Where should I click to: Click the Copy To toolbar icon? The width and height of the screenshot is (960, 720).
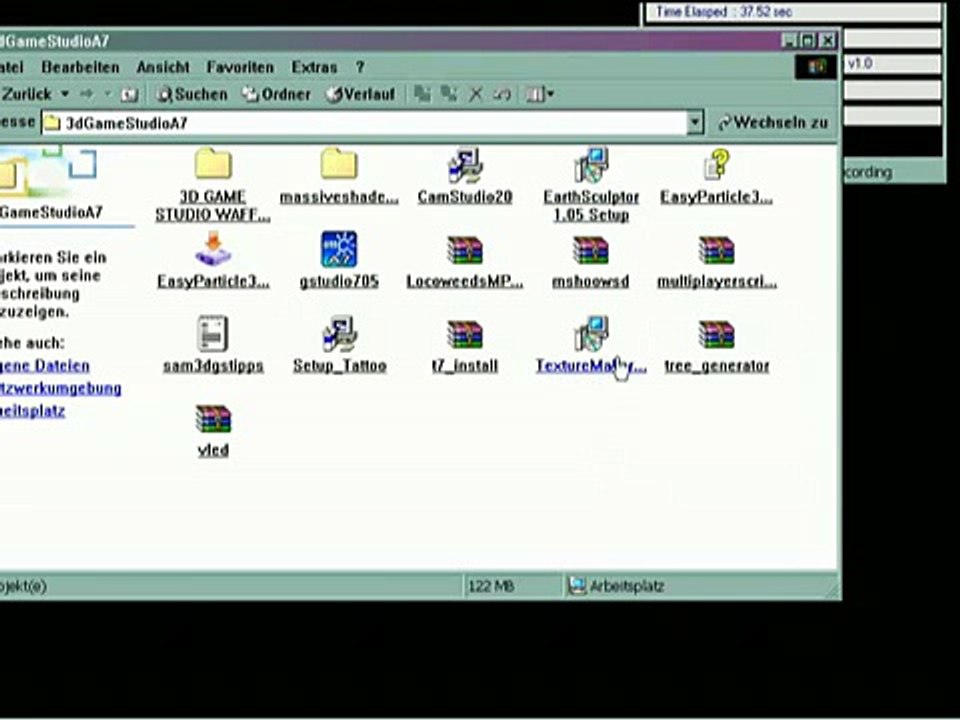coord(449,94)
